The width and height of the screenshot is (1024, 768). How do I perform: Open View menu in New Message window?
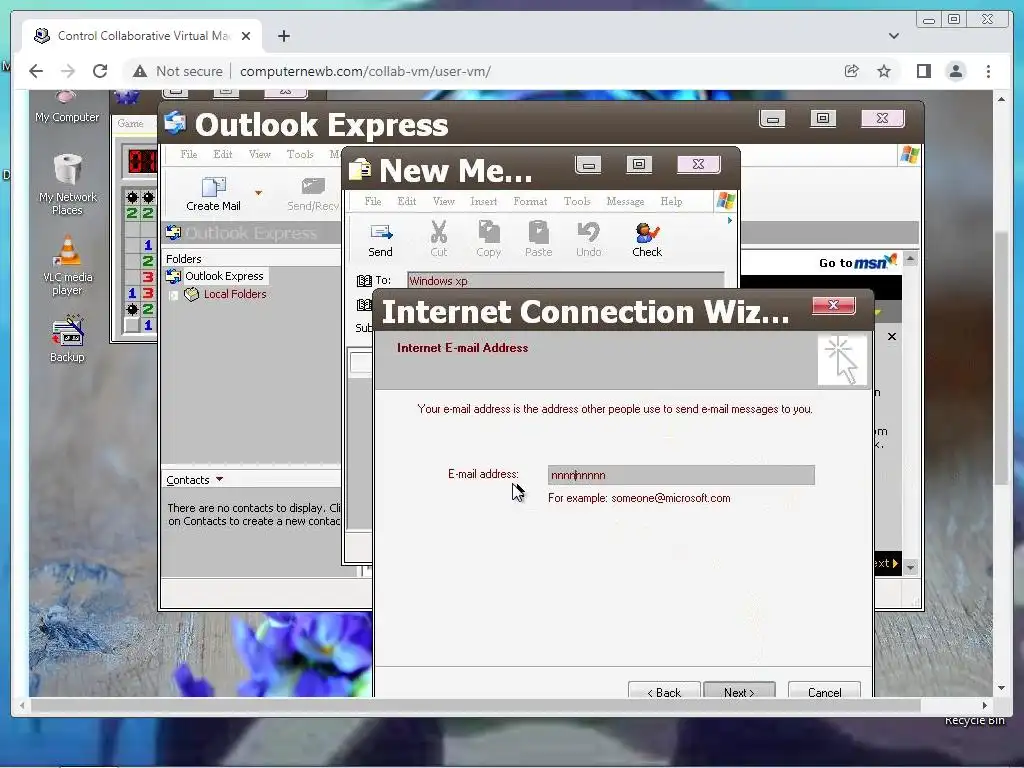443,201
